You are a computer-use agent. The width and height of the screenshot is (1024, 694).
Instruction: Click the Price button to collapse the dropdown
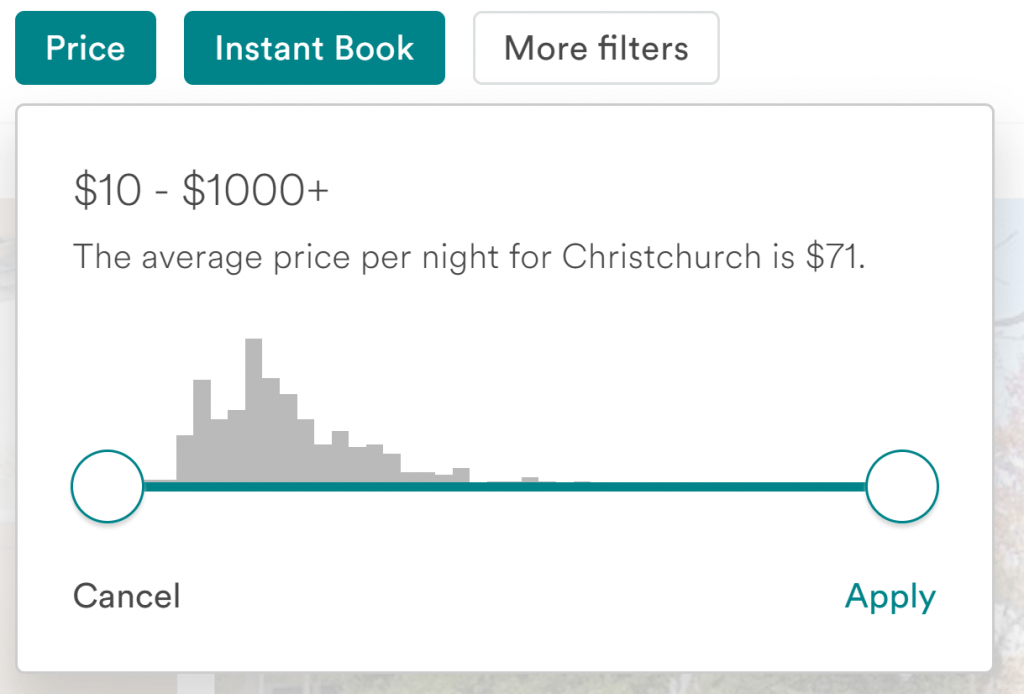click(85, 47)
